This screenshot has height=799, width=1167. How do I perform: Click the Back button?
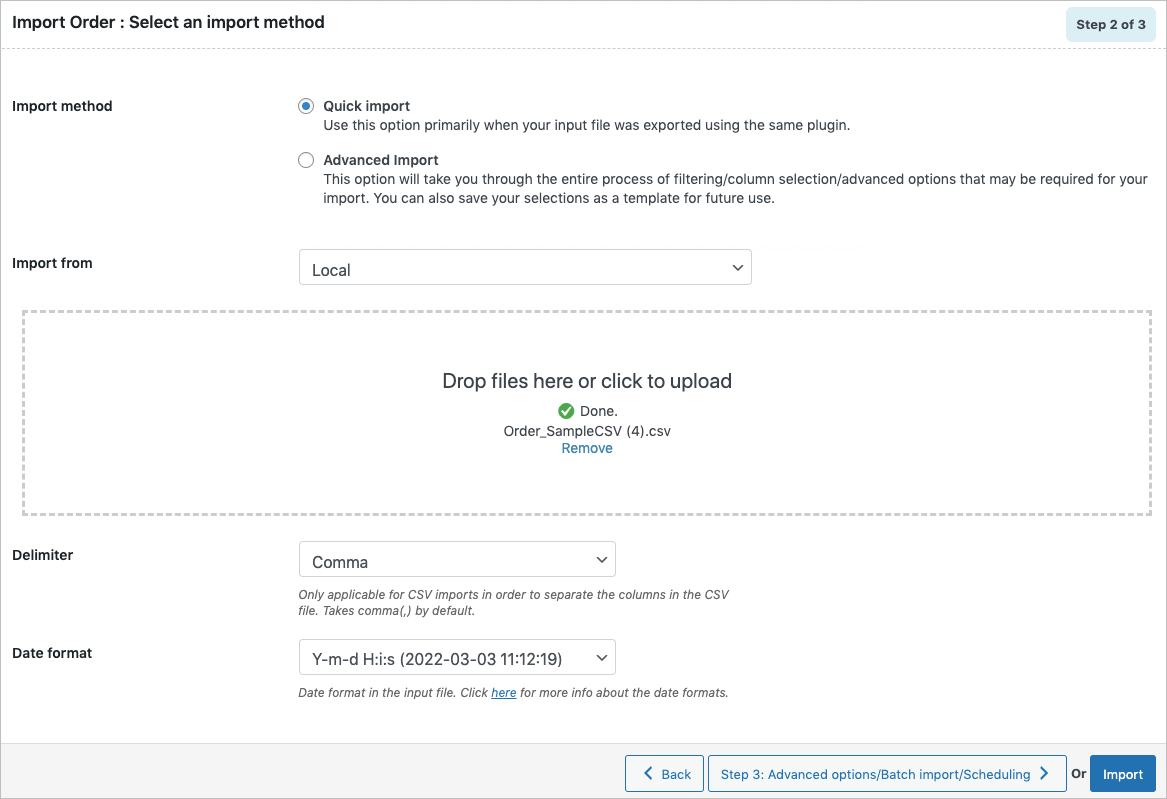[x=664, y=774]
